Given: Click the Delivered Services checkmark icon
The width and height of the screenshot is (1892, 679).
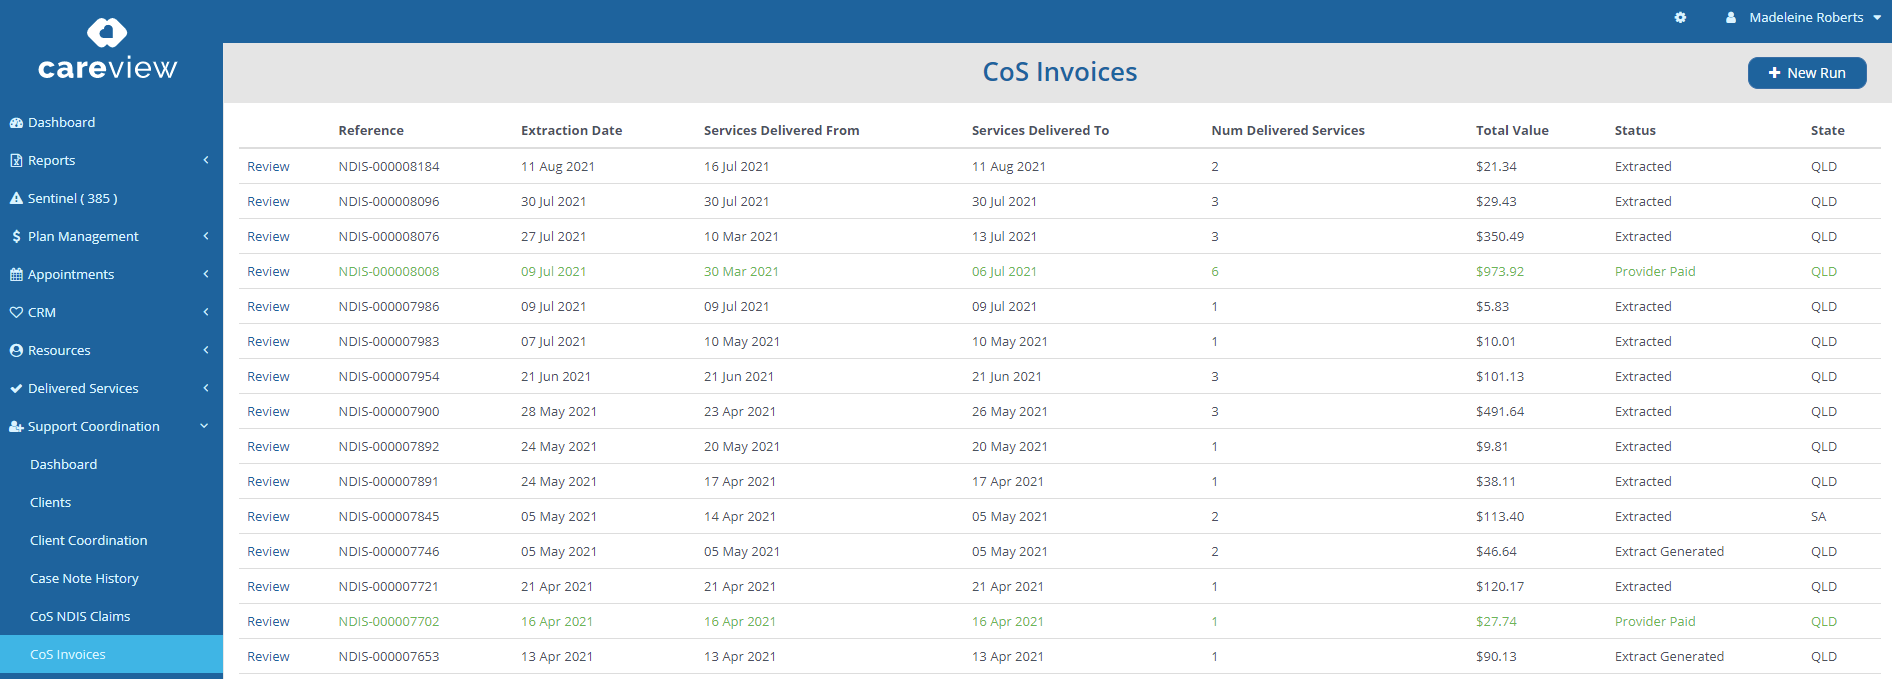Looking at the screenshot, I should click(x=16, y=389).
